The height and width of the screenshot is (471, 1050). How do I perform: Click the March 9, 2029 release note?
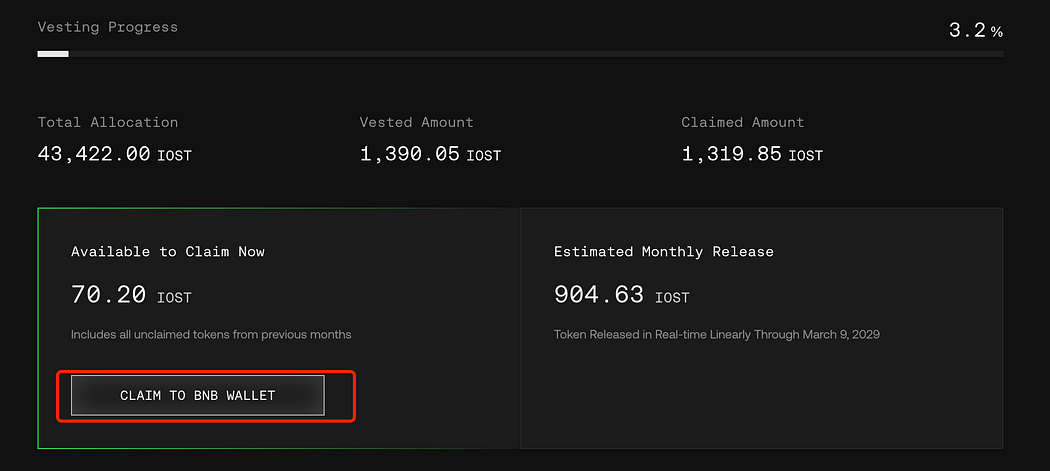click(x=717, y=334)
